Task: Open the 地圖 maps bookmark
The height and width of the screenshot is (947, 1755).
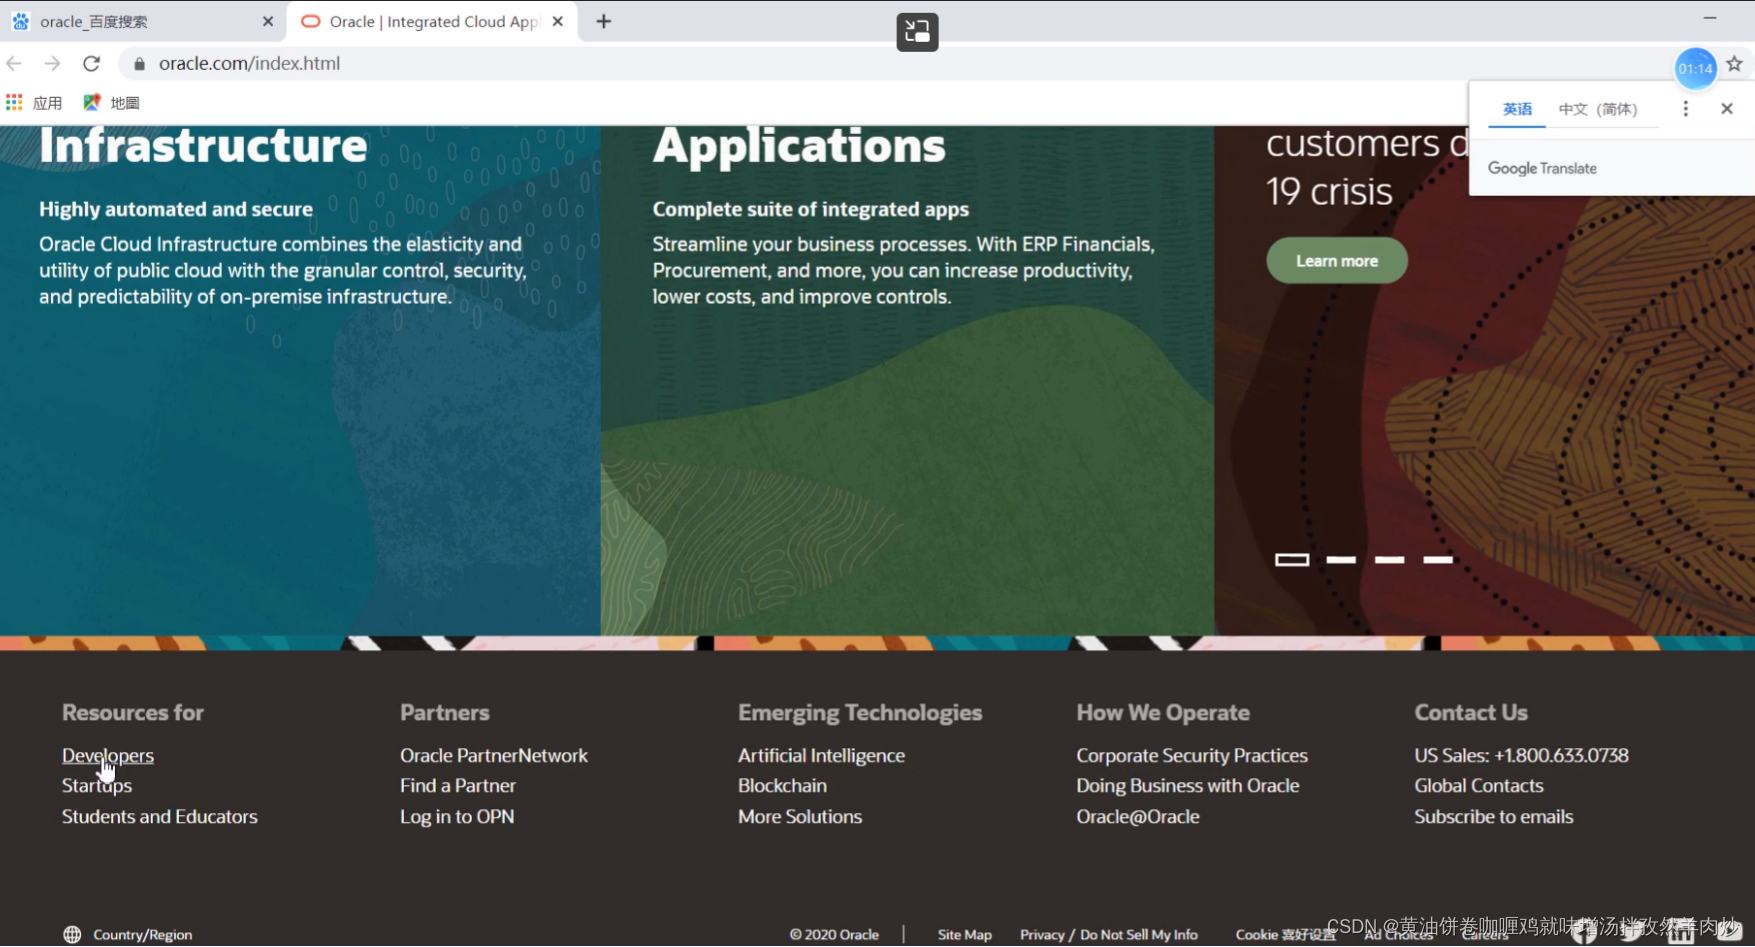Action: (x=111, y=102)
